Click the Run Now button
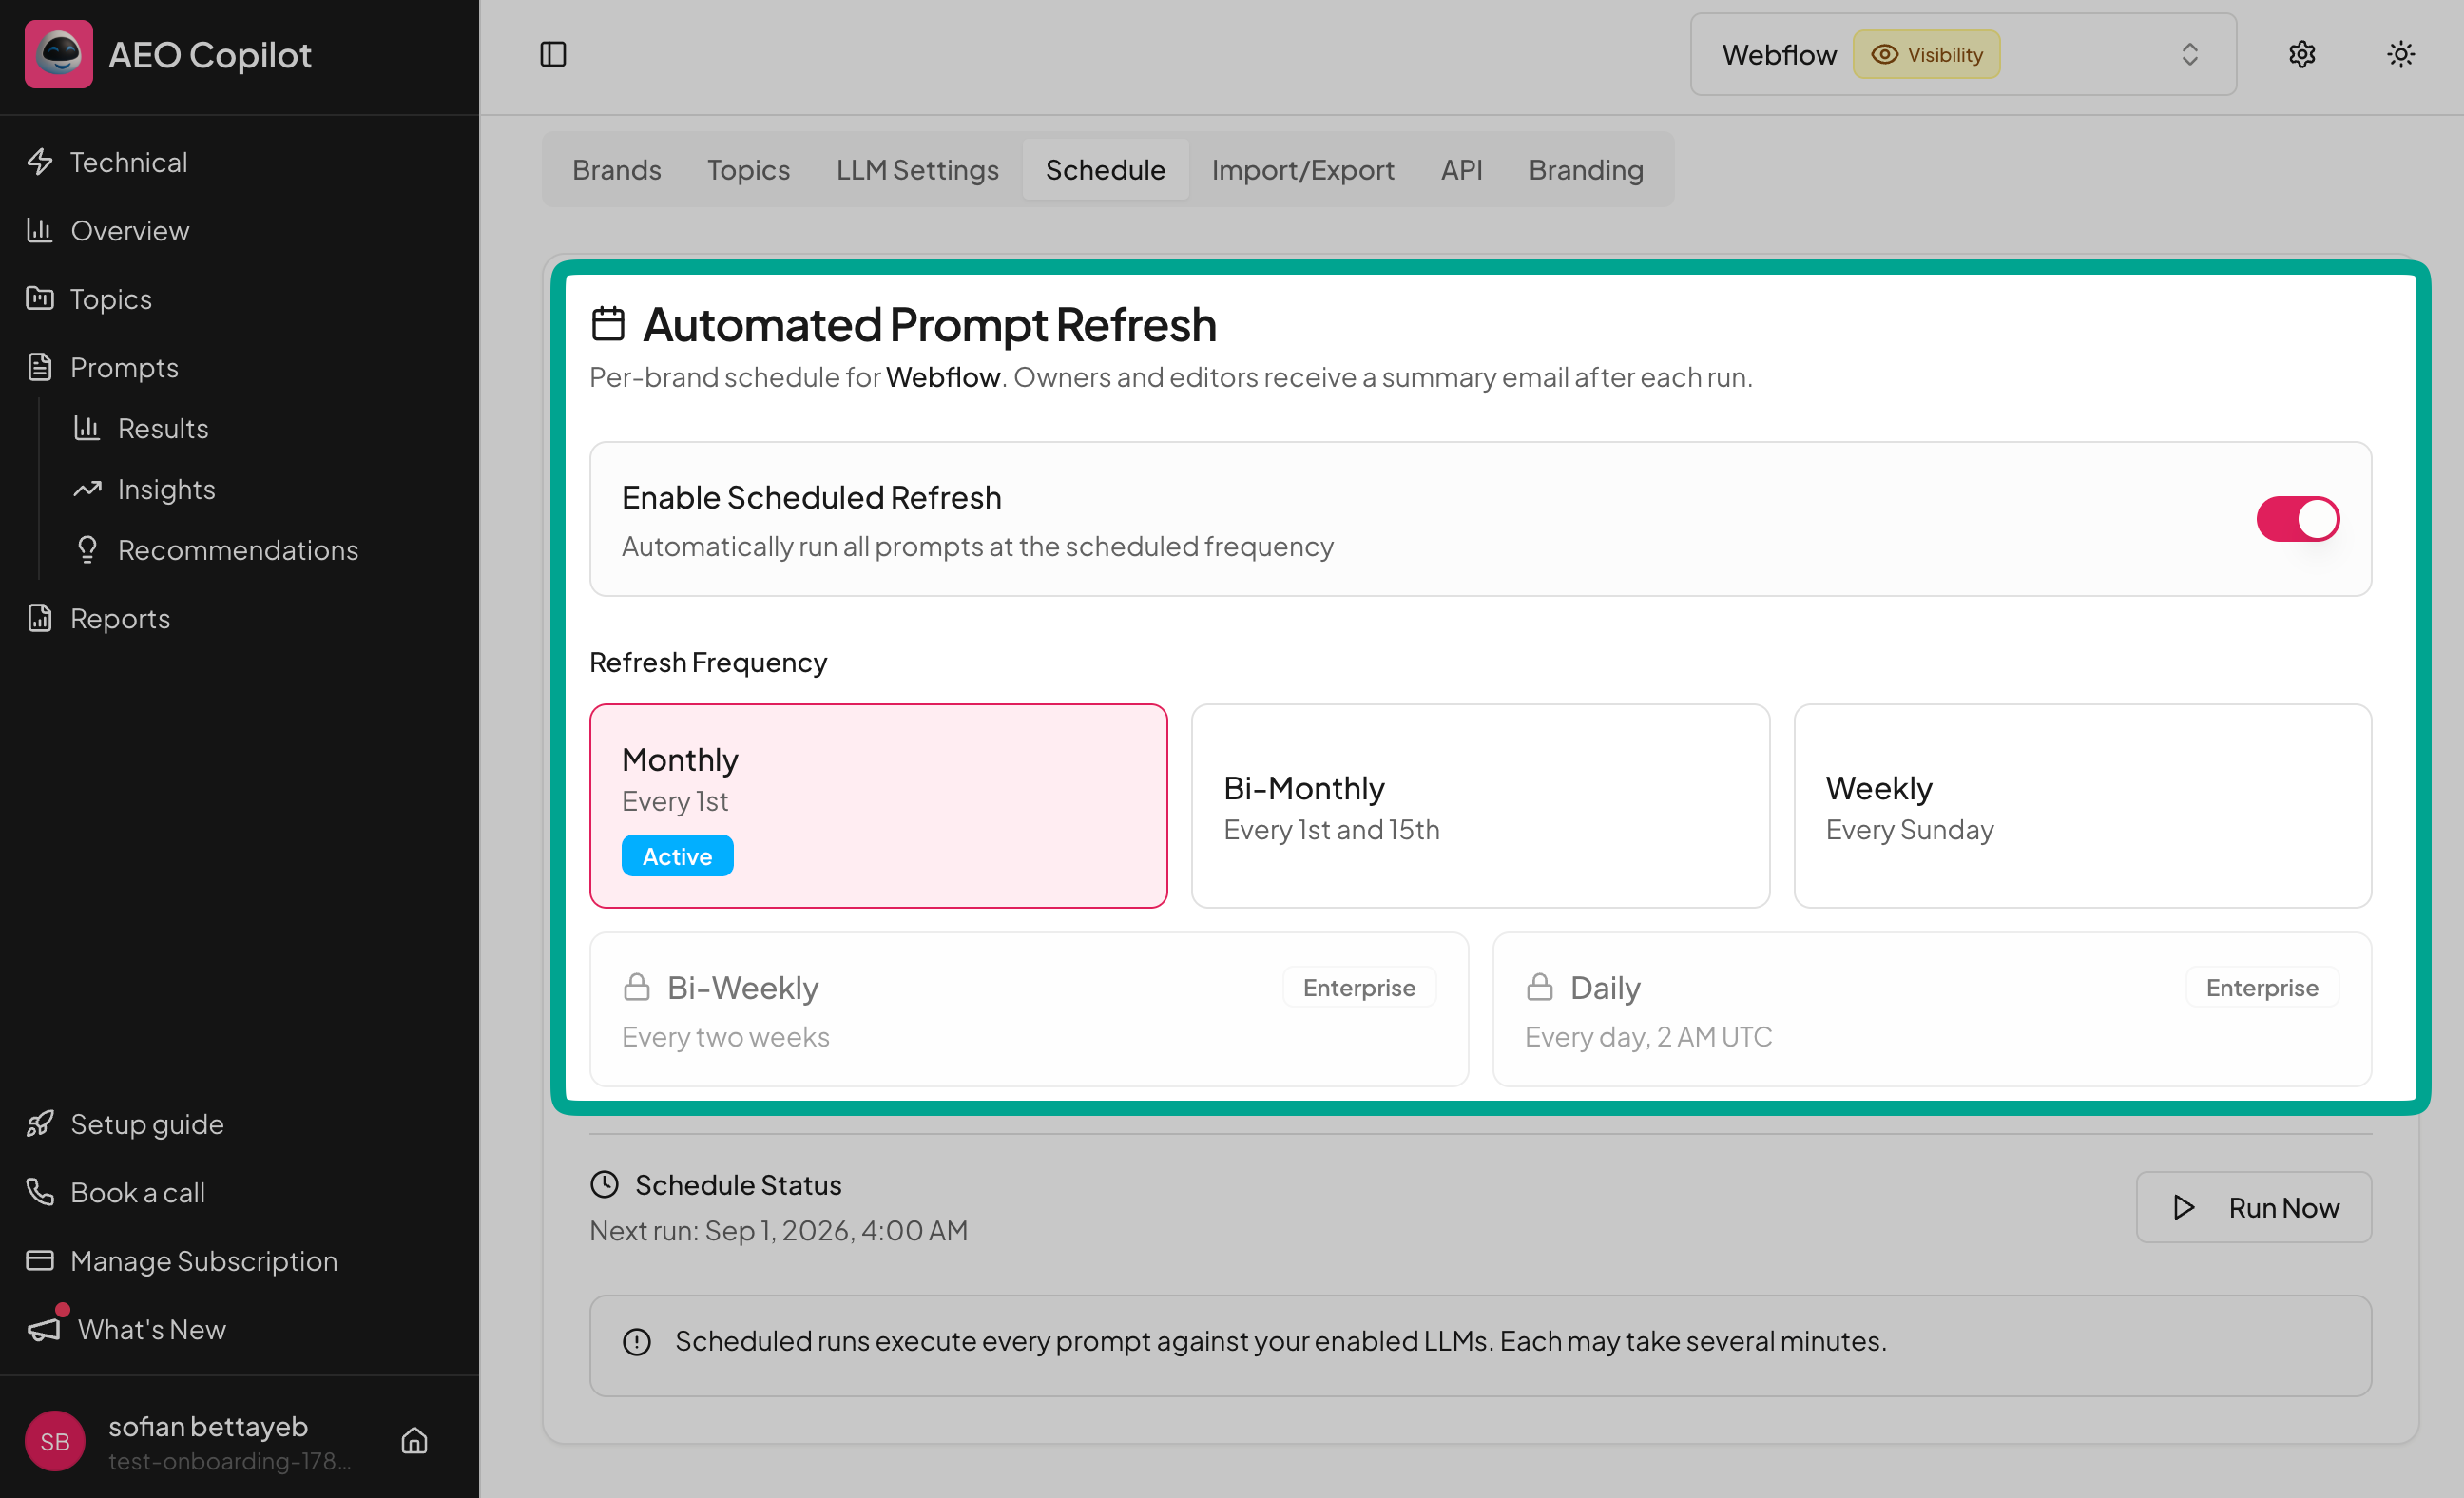The width and height of the screenshot is (2464, 1498). point(2253,1207)
